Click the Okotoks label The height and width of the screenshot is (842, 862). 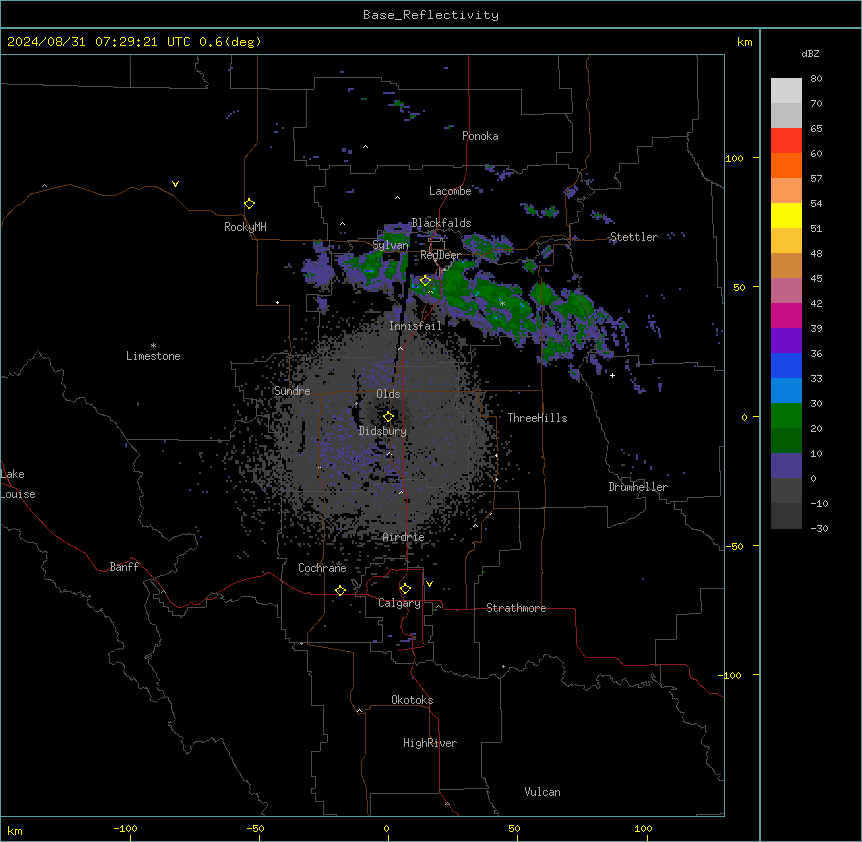tap(412, 700)
